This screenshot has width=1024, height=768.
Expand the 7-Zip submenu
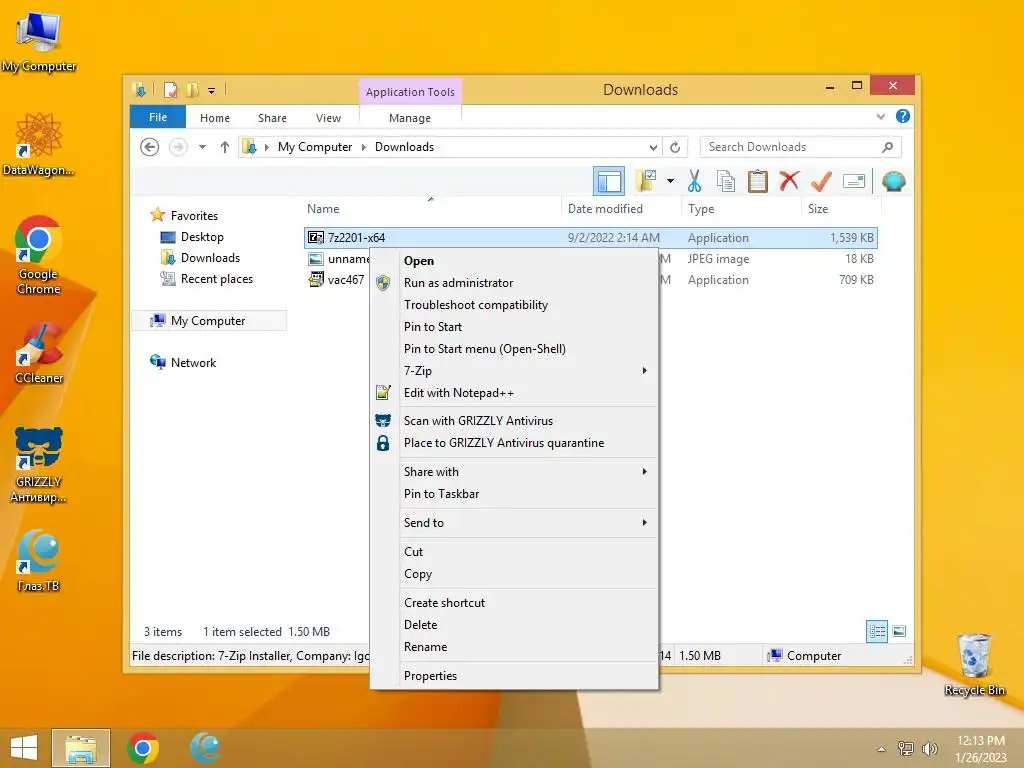click(515, 371)
